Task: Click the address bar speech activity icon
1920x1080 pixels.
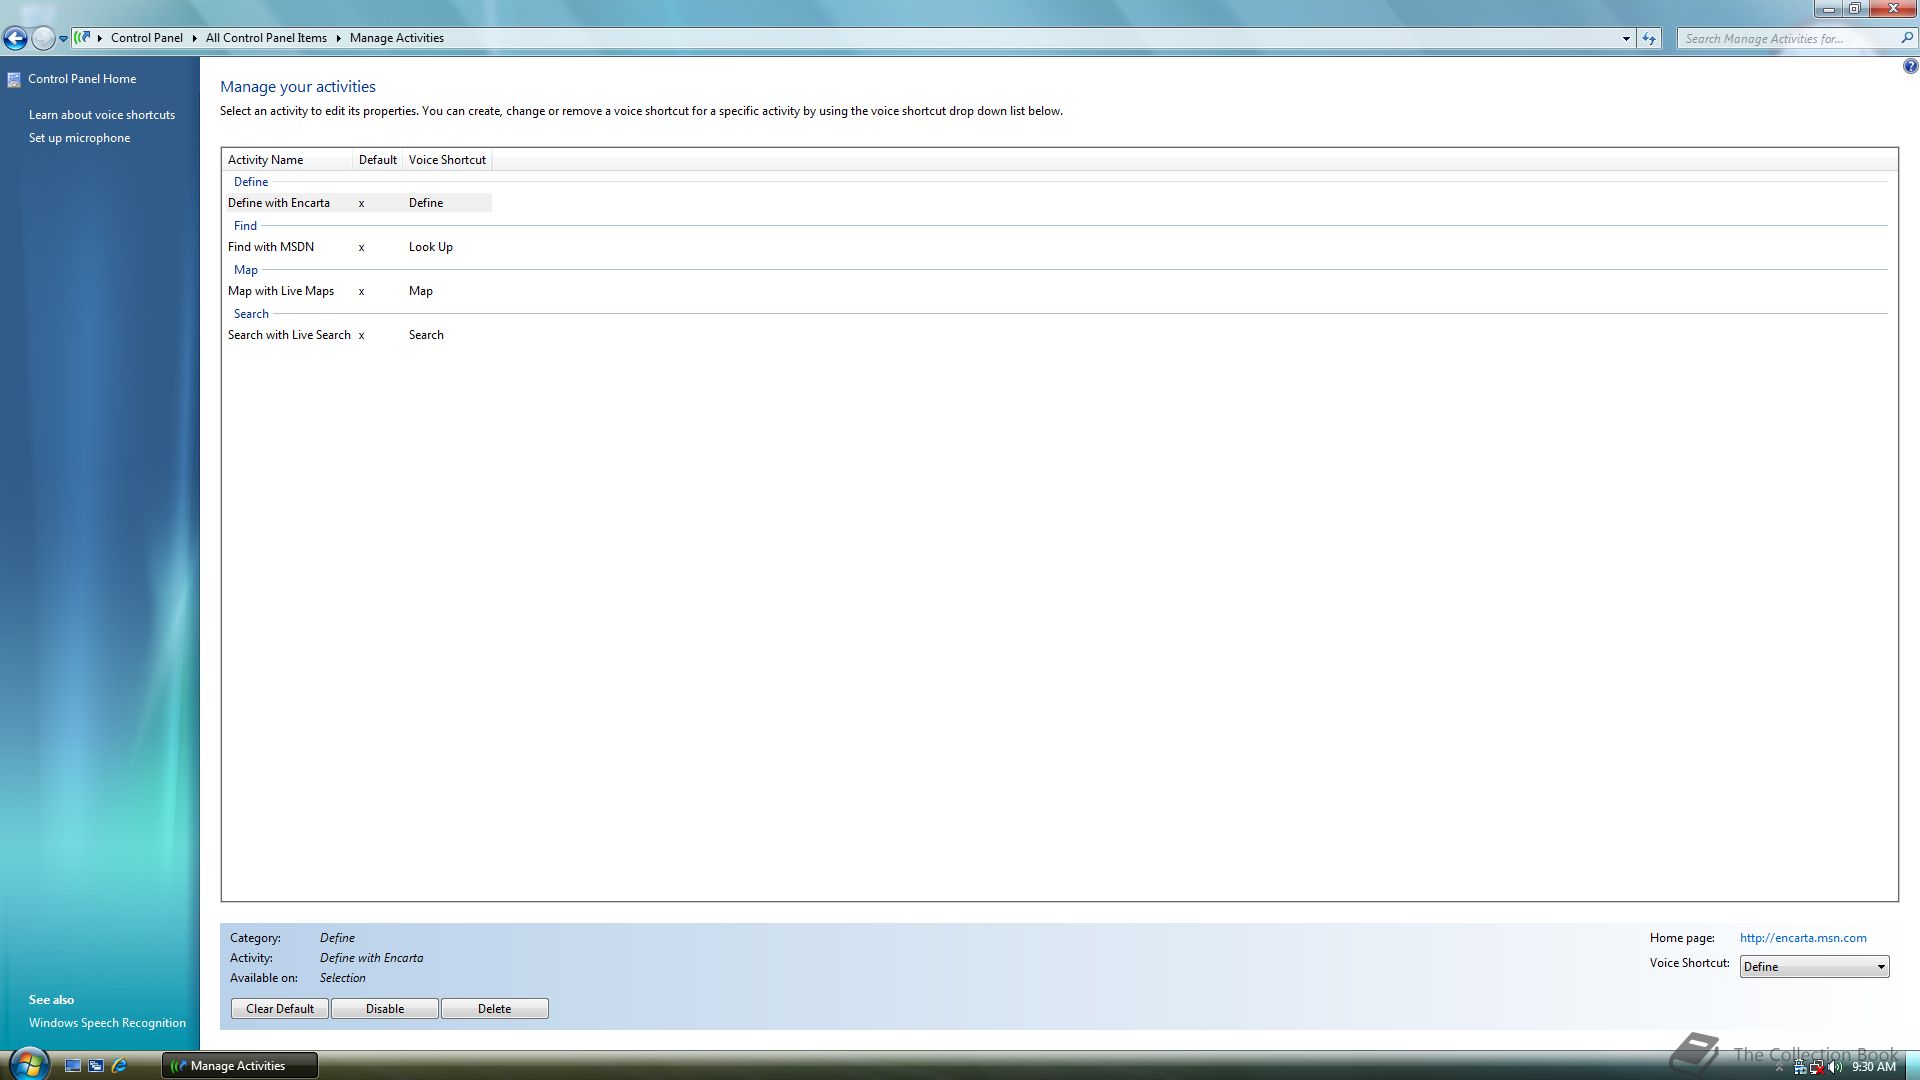Action: 83,38
